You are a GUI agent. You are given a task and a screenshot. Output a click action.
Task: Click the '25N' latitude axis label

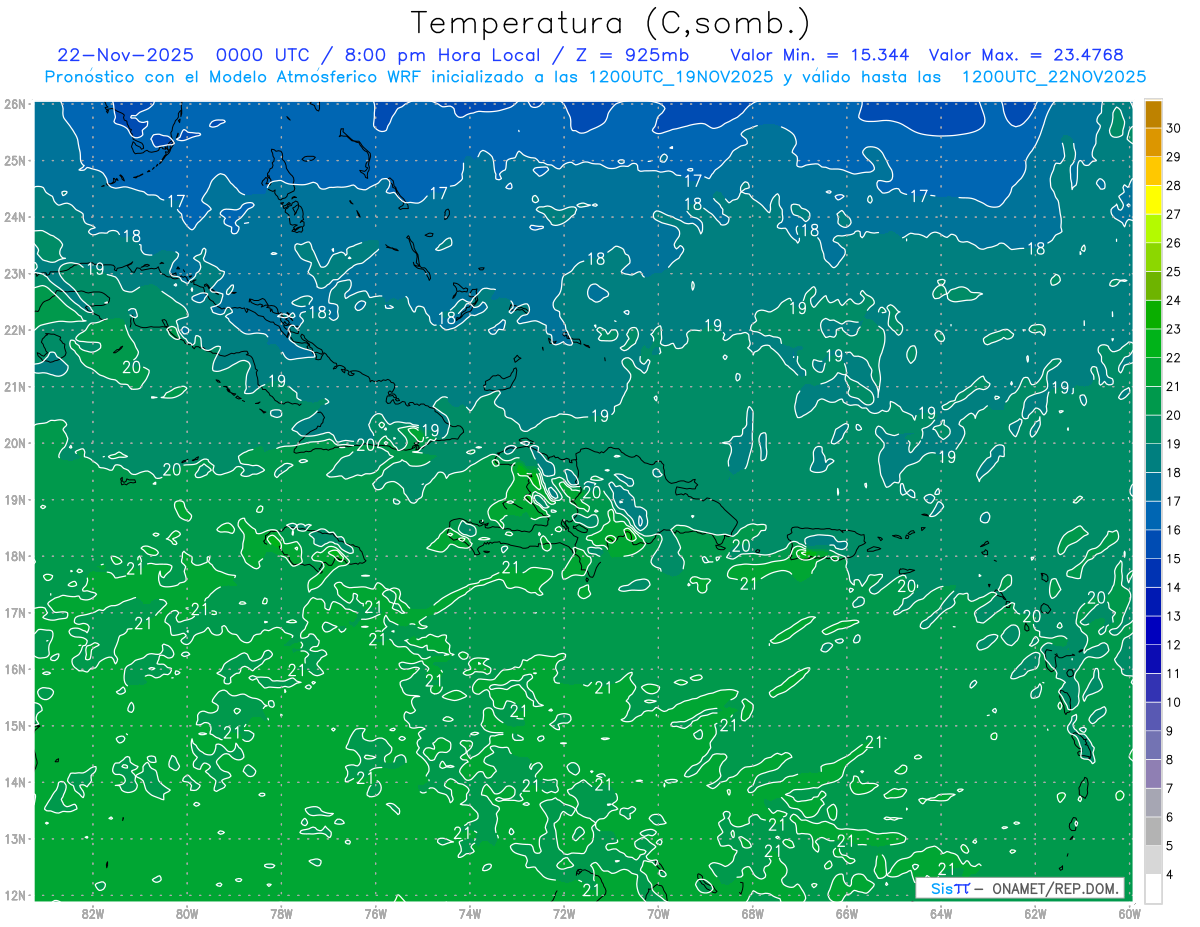click(15, 160)
